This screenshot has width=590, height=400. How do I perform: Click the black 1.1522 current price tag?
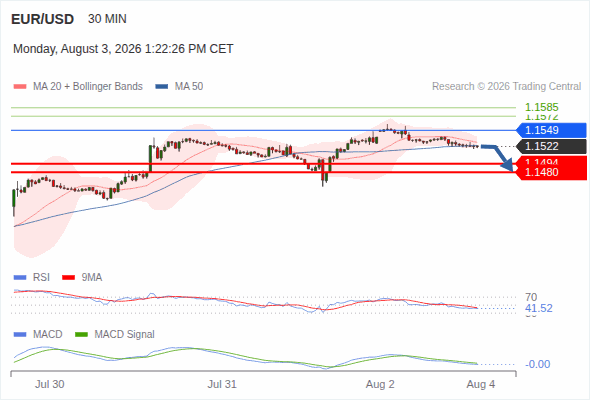(551, 146)
